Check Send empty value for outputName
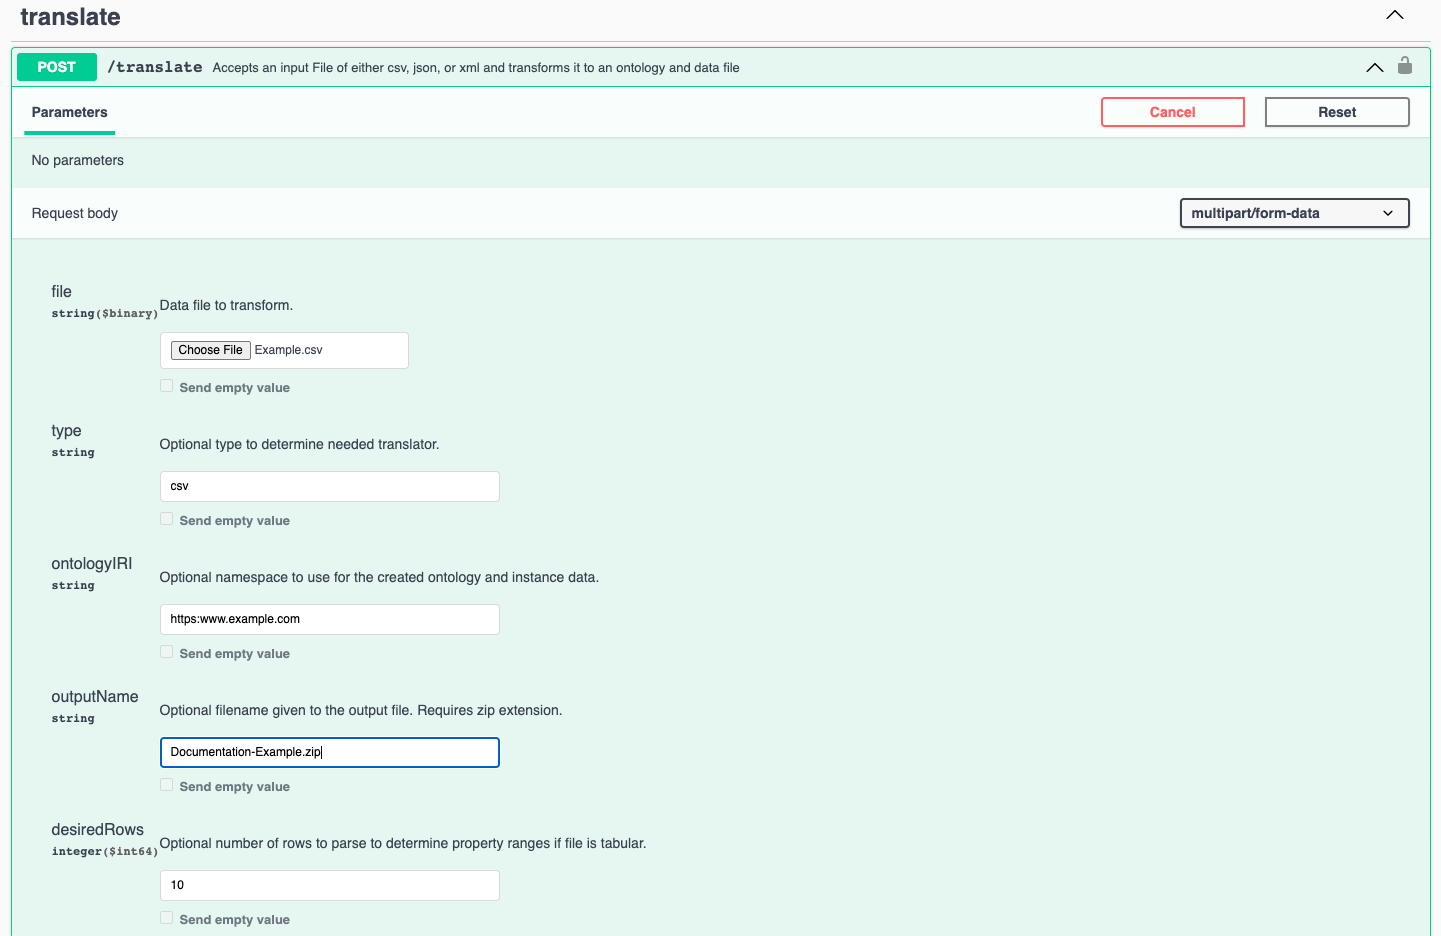 pyautogui.click(x=167, y=785)
